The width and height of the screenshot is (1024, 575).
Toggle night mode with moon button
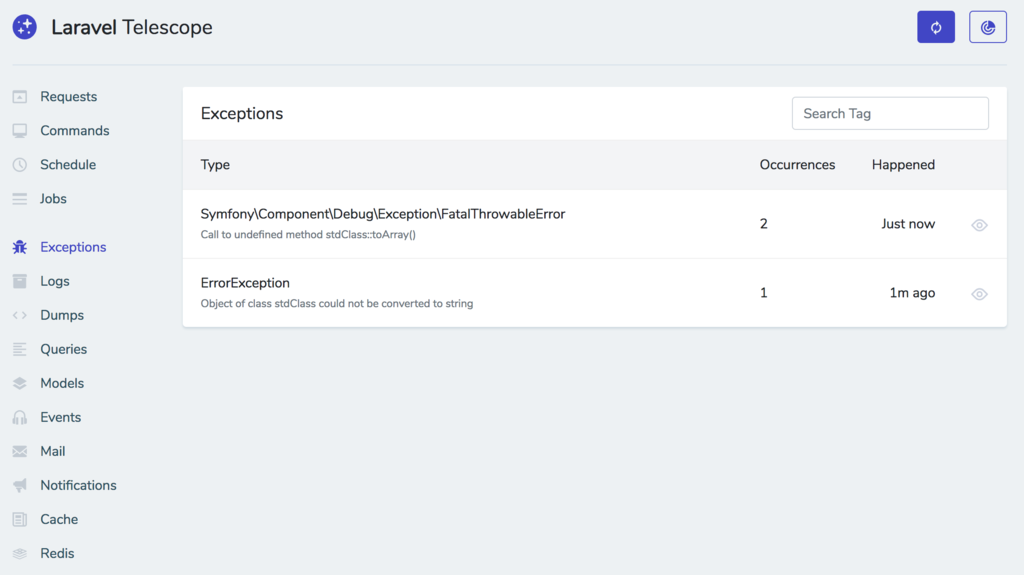988,27
